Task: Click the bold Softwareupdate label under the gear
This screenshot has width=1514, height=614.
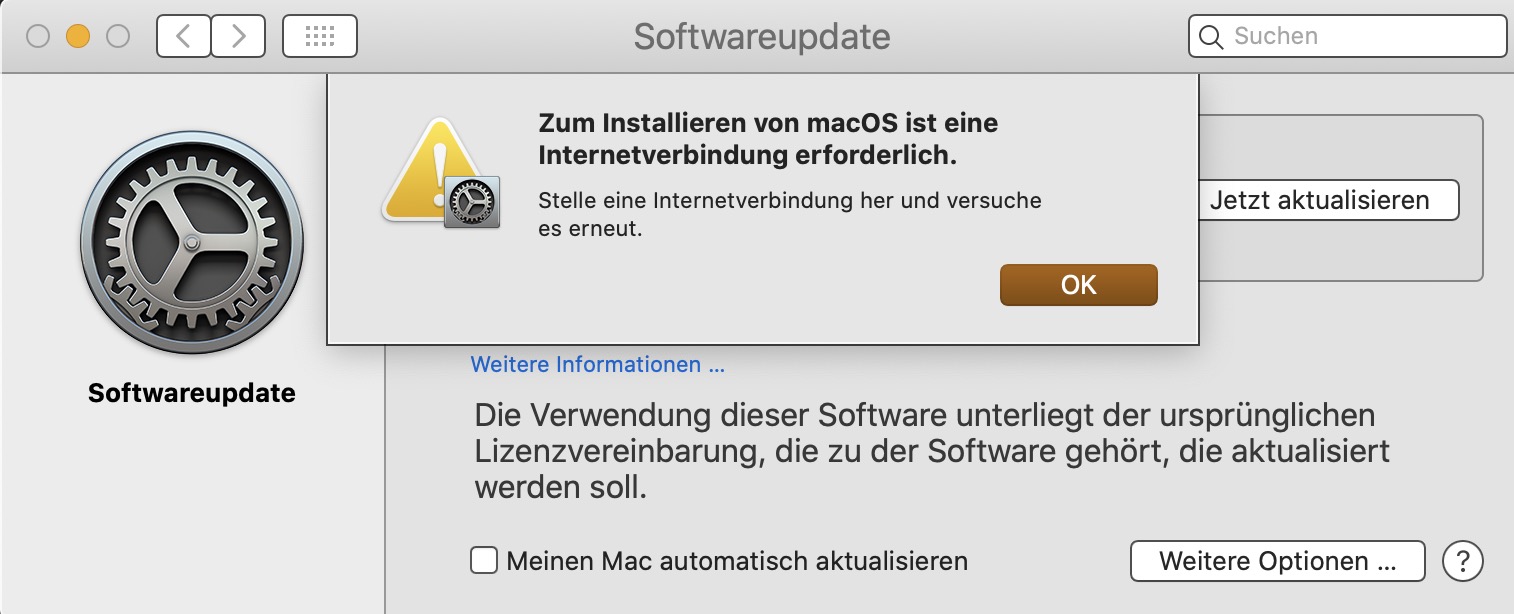Action: pos(192,393)
